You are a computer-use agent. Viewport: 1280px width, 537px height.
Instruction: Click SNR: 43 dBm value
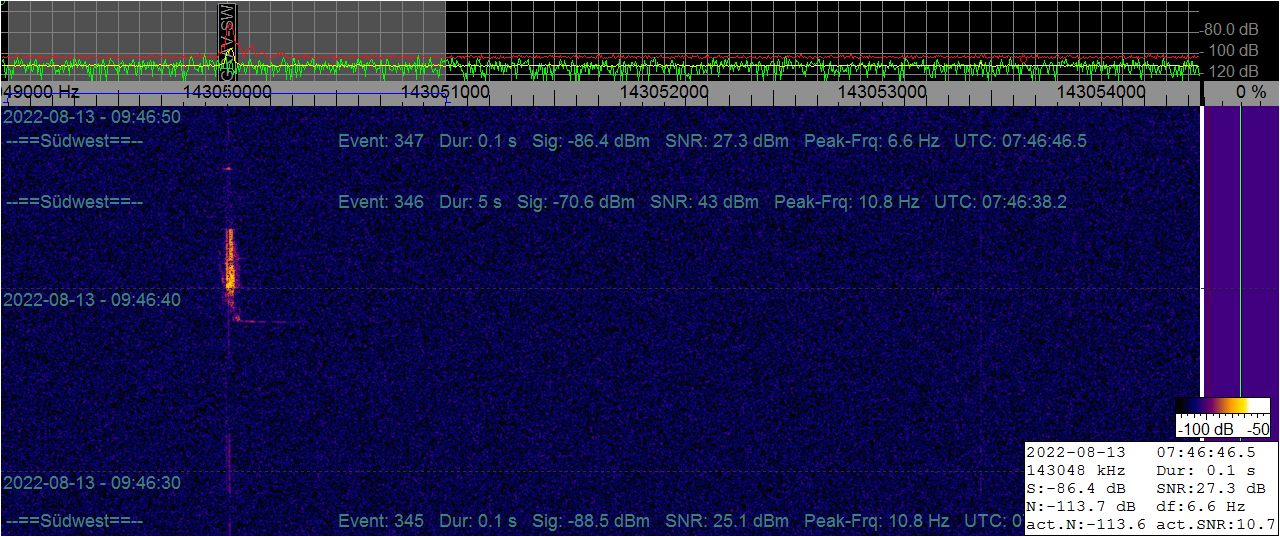point(704,202)
